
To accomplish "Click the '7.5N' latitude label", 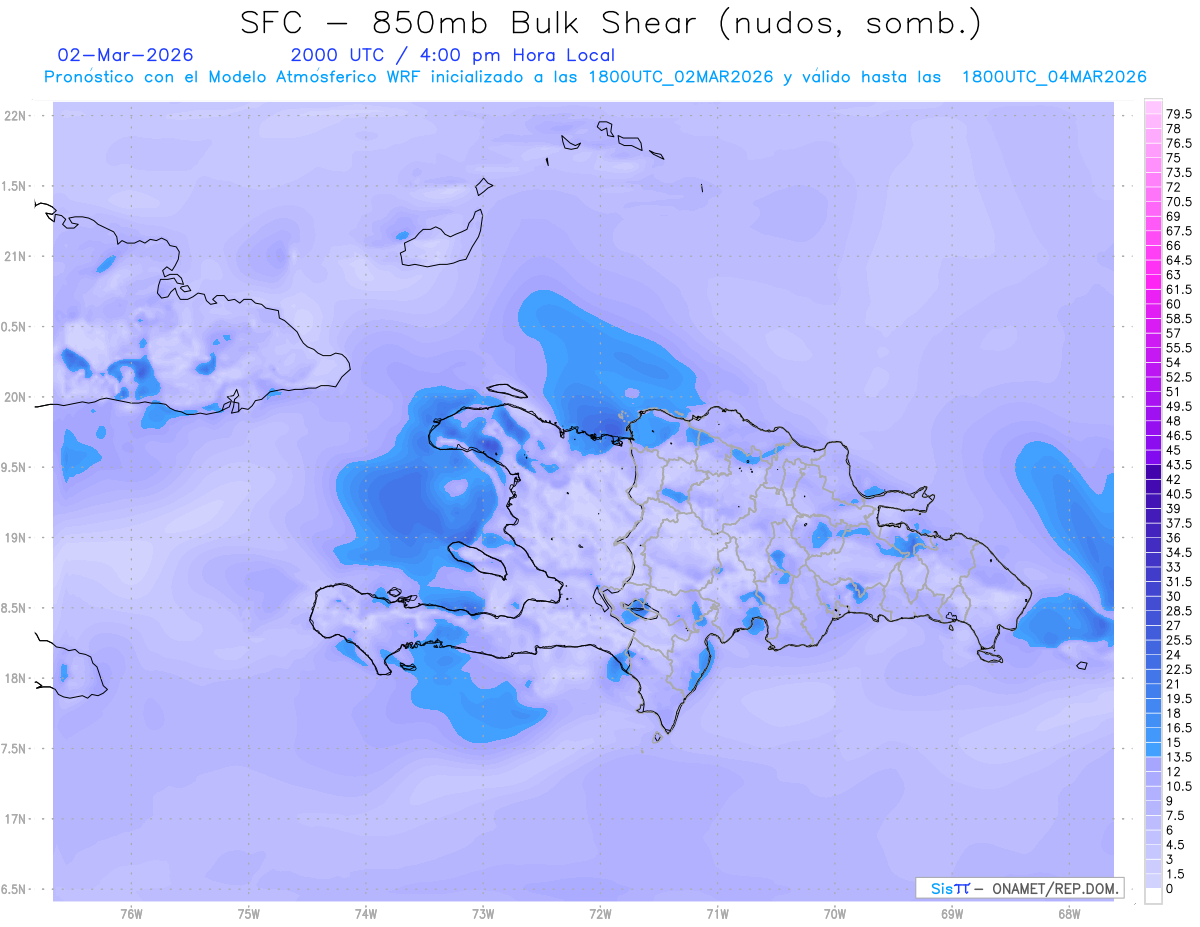I will click(15, 749).
